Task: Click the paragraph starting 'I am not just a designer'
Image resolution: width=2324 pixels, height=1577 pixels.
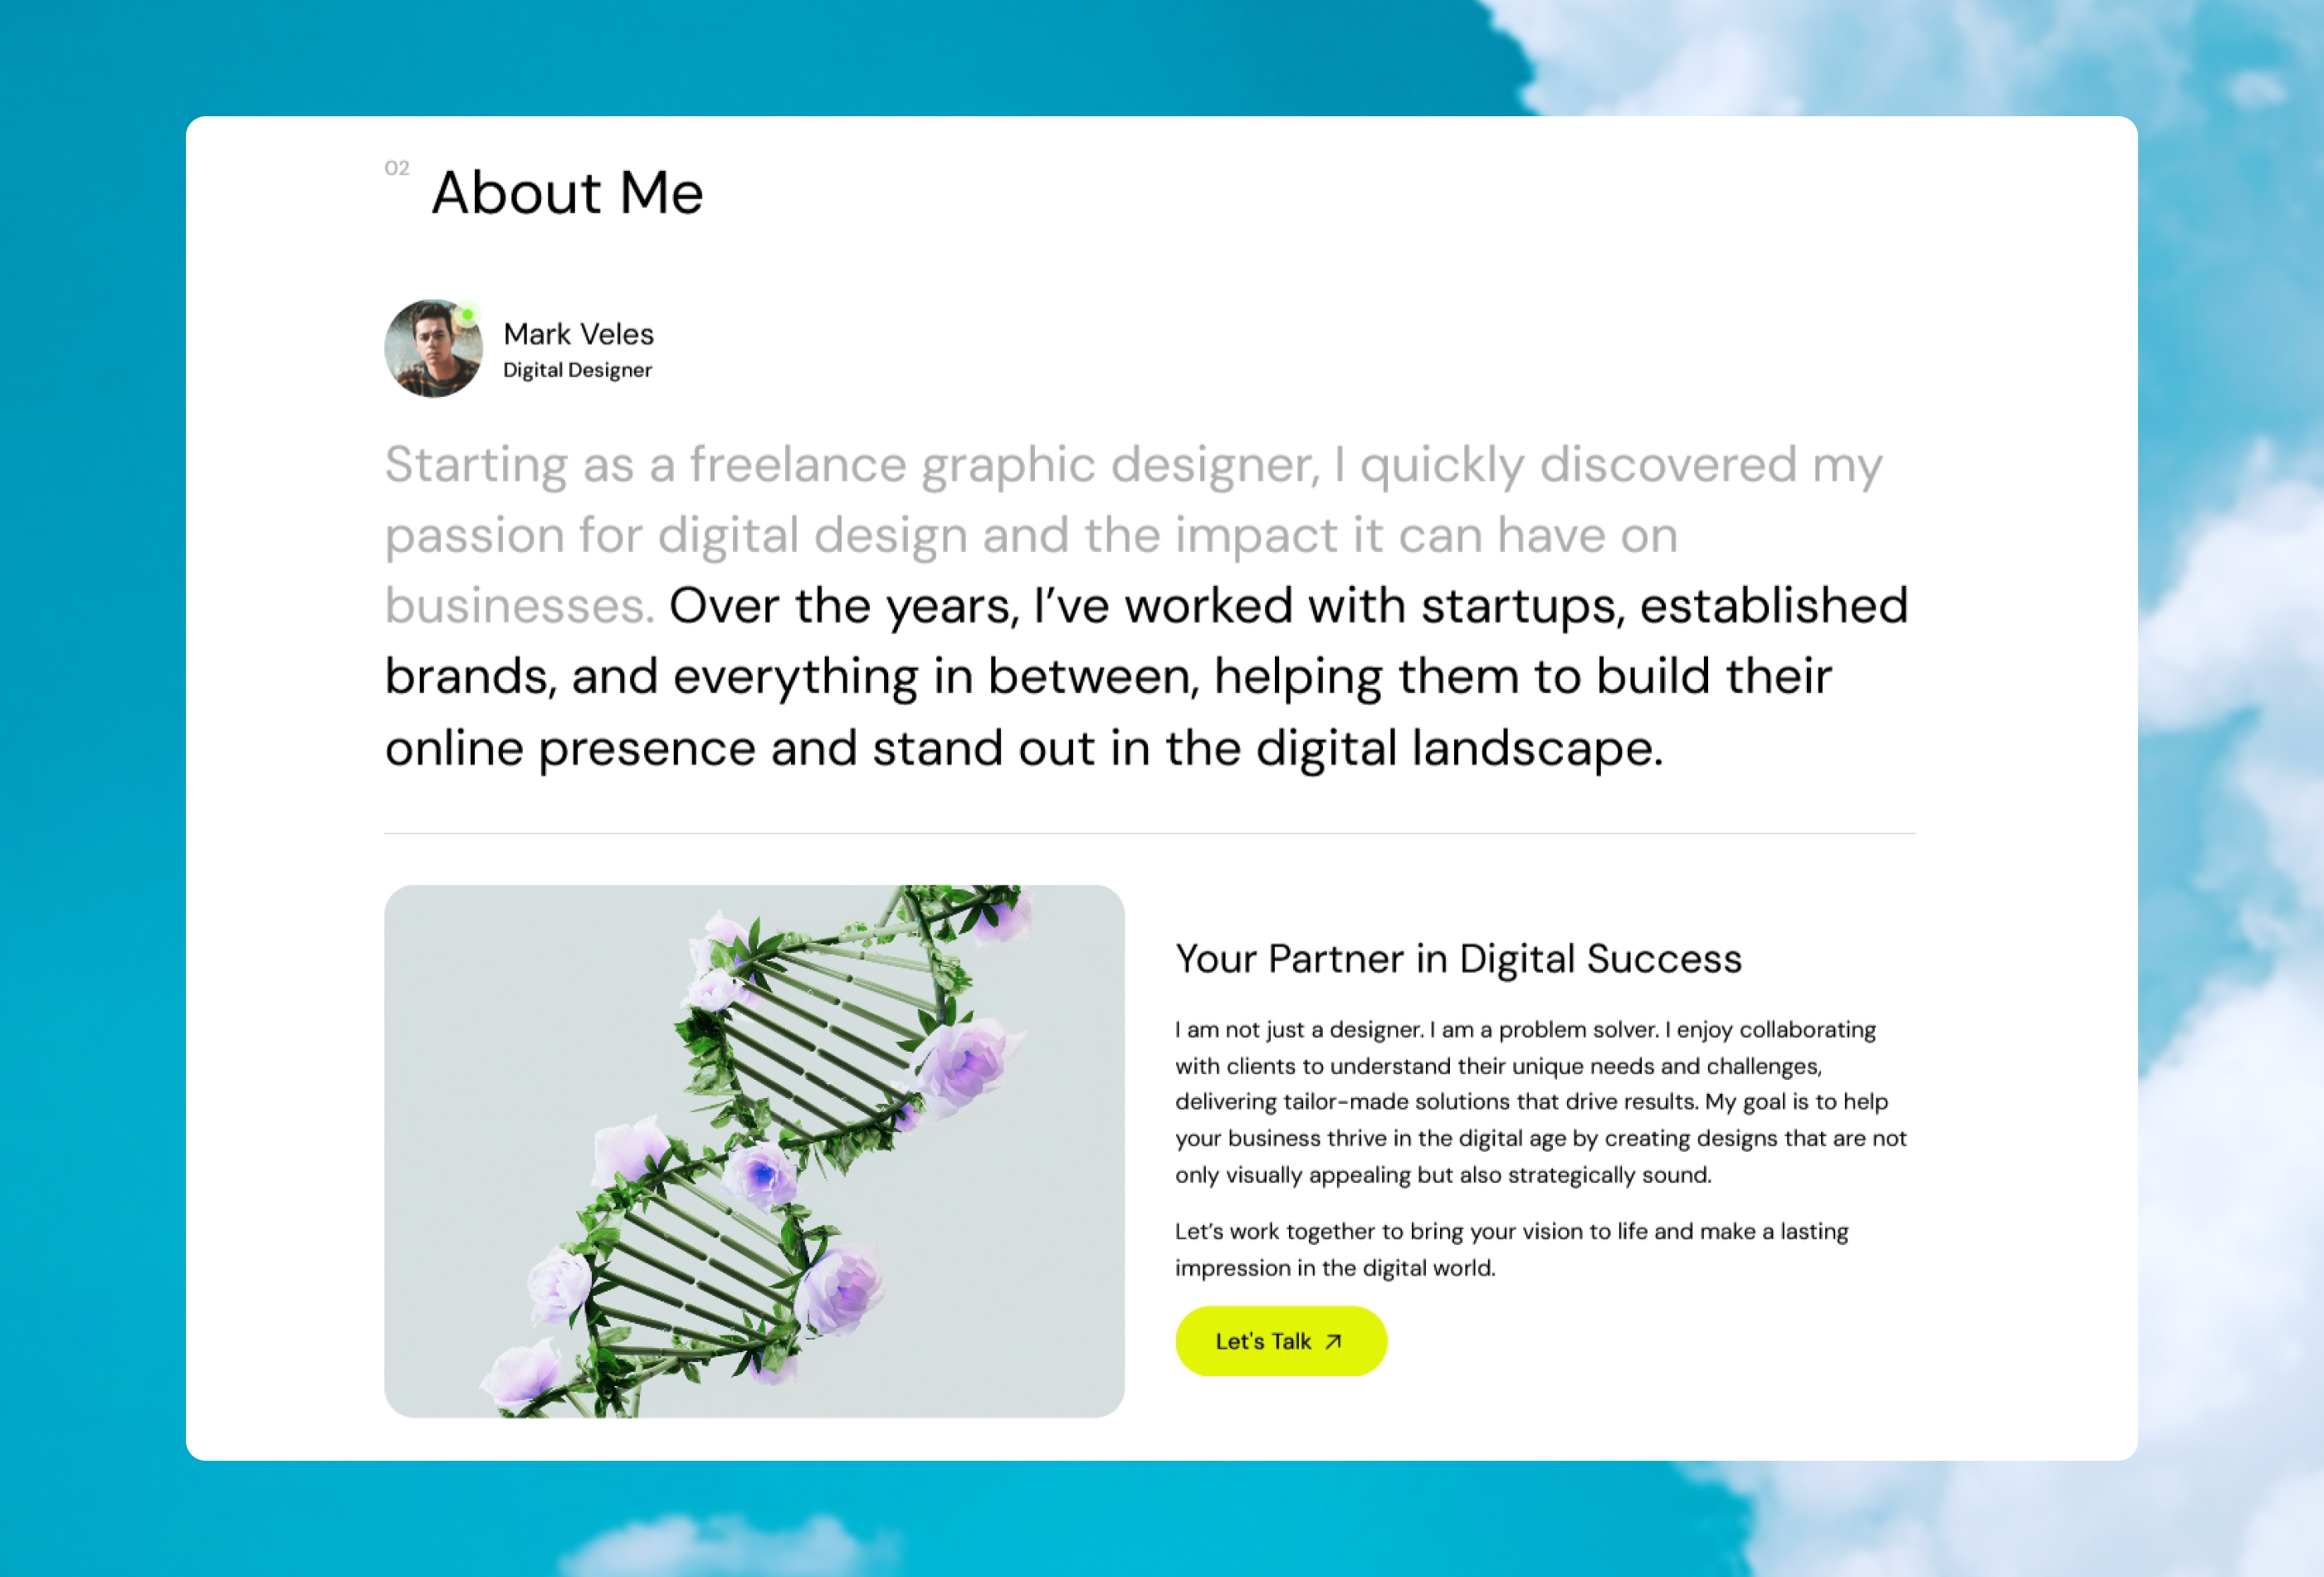Action: [x=1540, y=1102]
